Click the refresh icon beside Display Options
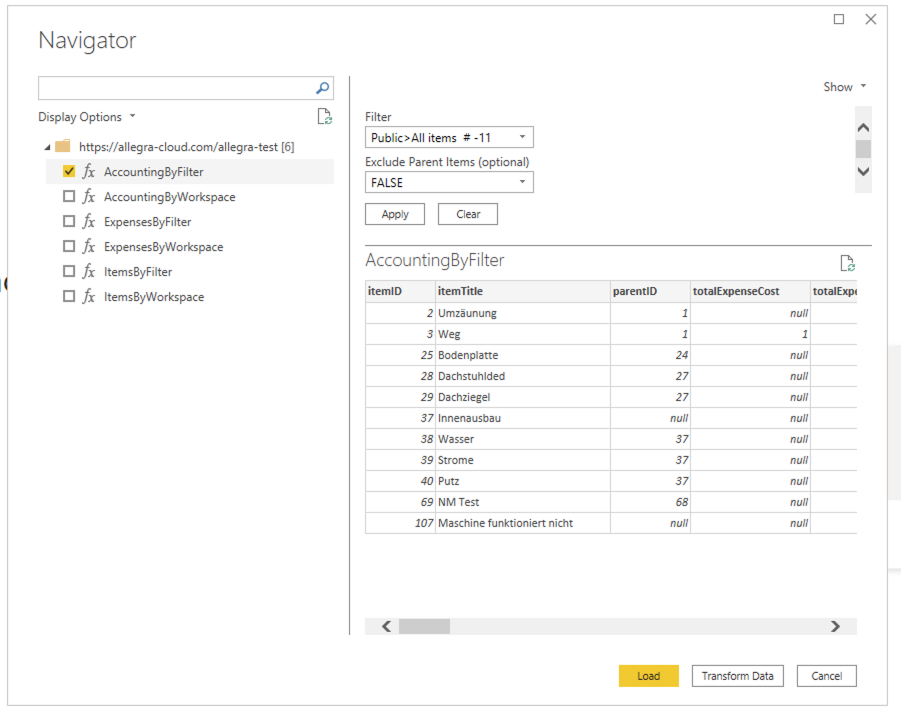The height and width of the screenshot is (719, 901). [x=324, y=116]
